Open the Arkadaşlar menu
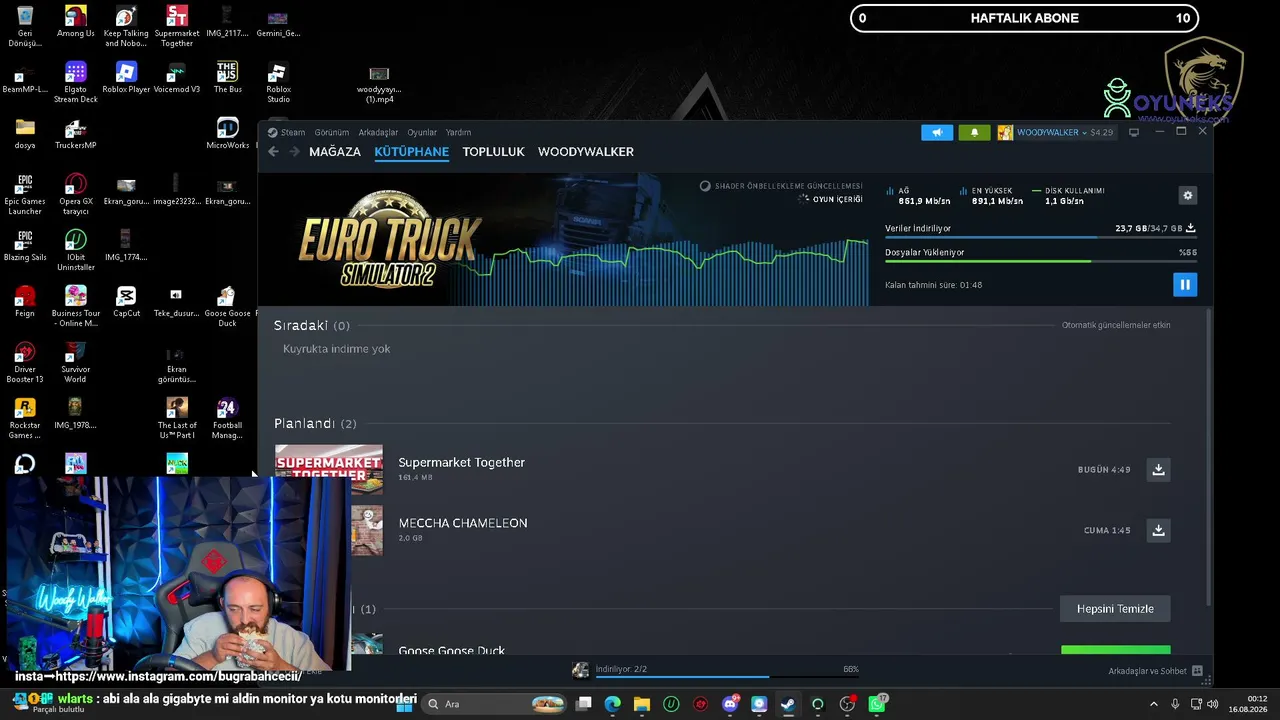 pyautogui.click(x=378, y=132)
